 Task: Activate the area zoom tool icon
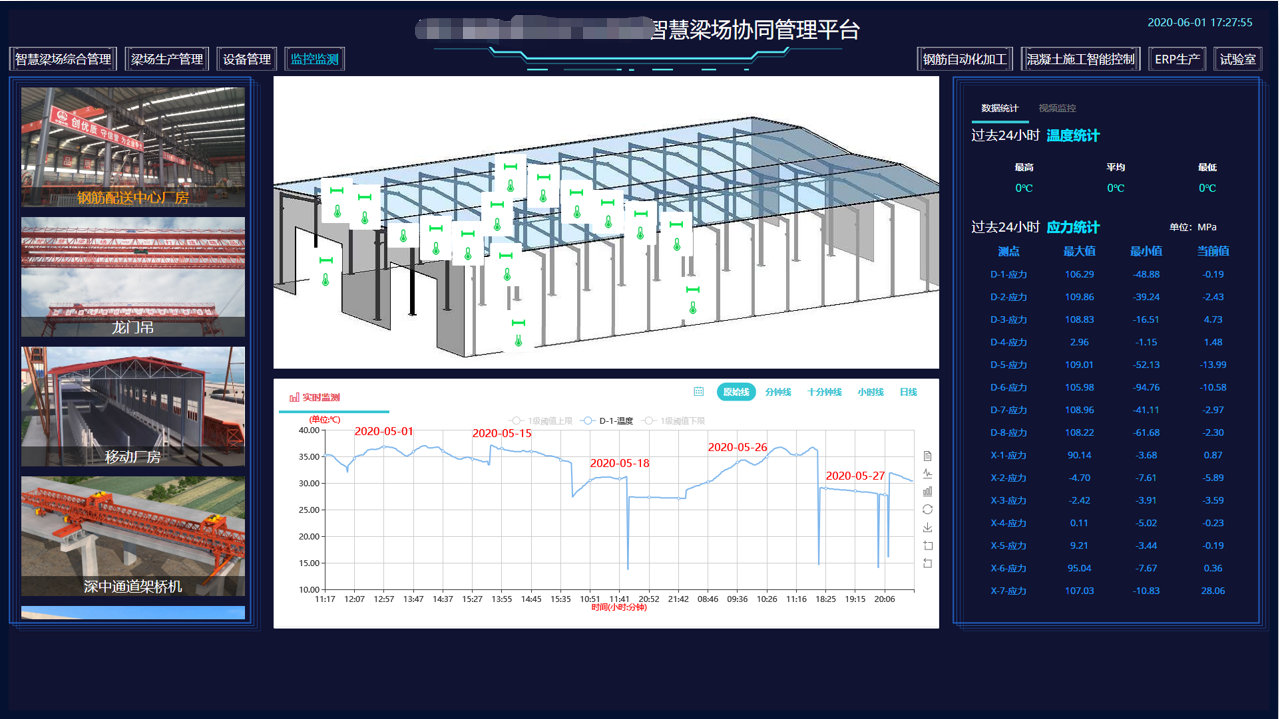click(927, 546)
